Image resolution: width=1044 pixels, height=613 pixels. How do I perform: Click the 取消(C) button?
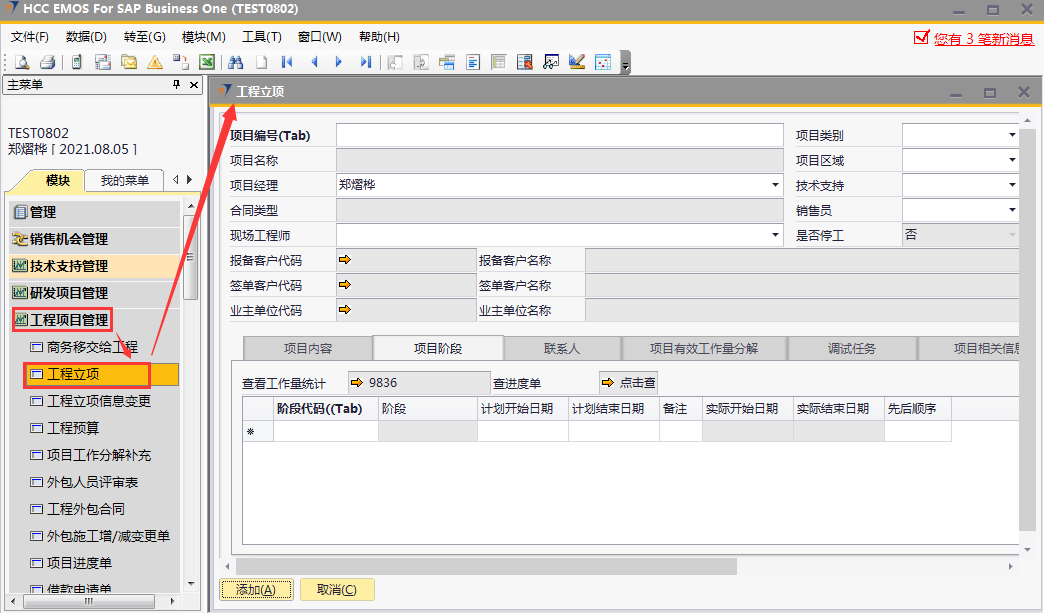click(337, 590)
